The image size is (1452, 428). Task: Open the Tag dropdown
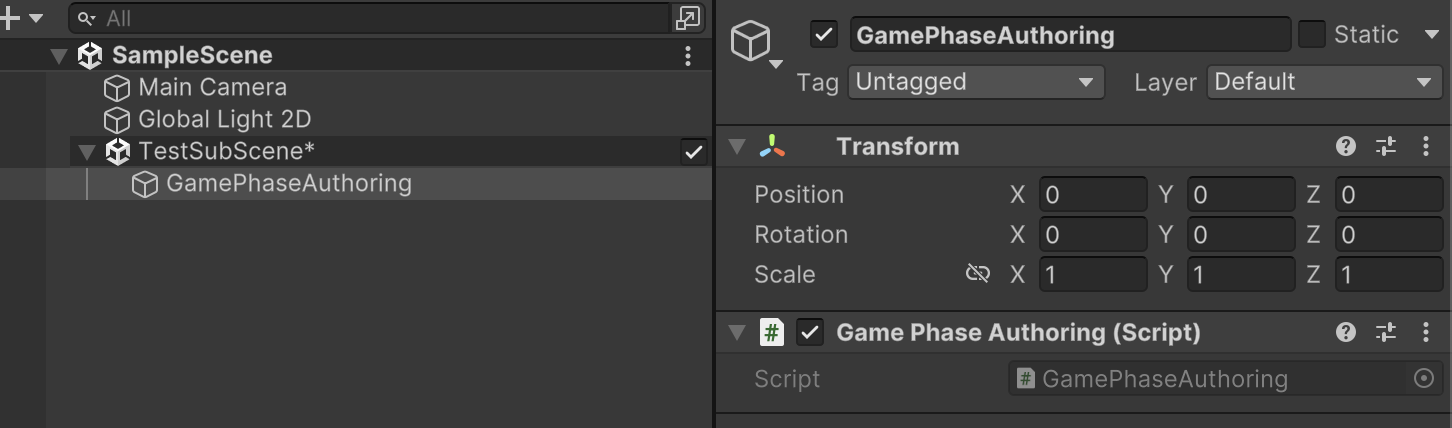coord(975,82)
